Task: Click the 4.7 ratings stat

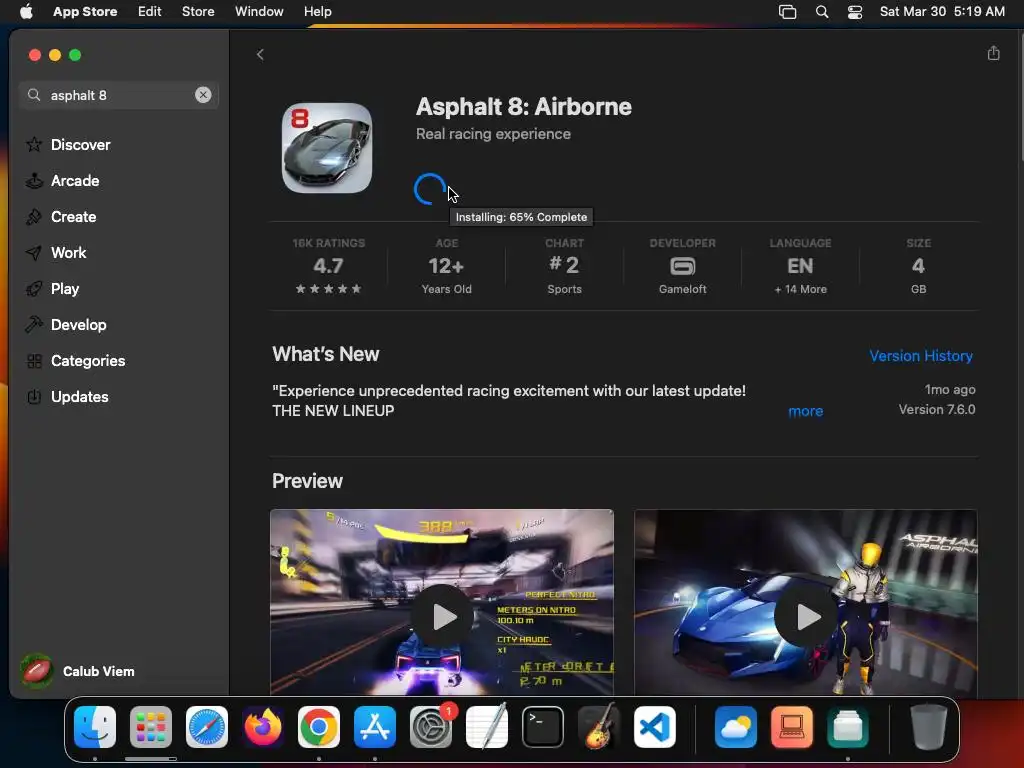Action: (x=328, y=265)
